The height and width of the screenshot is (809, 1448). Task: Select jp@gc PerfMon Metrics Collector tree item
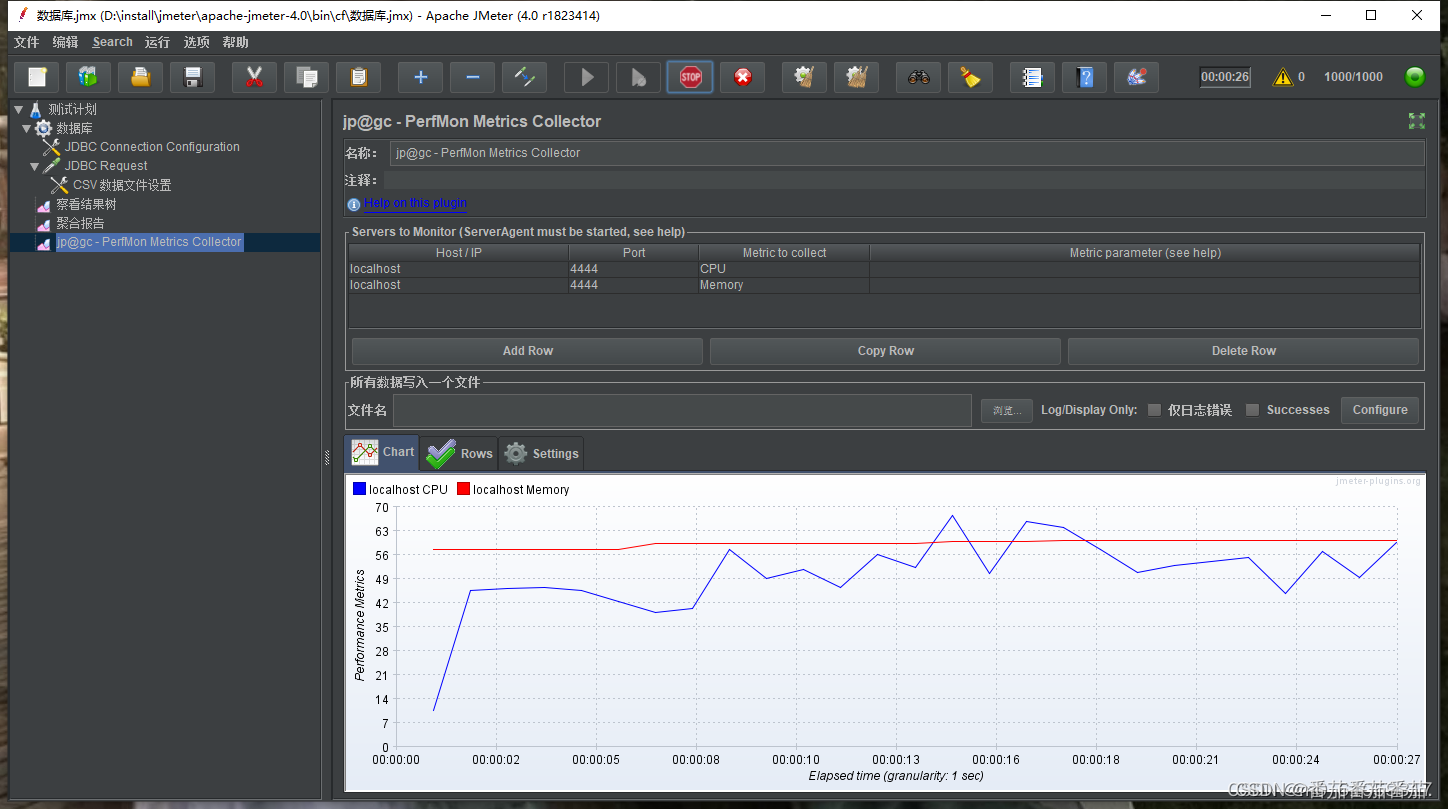click(x=149, y=242)
